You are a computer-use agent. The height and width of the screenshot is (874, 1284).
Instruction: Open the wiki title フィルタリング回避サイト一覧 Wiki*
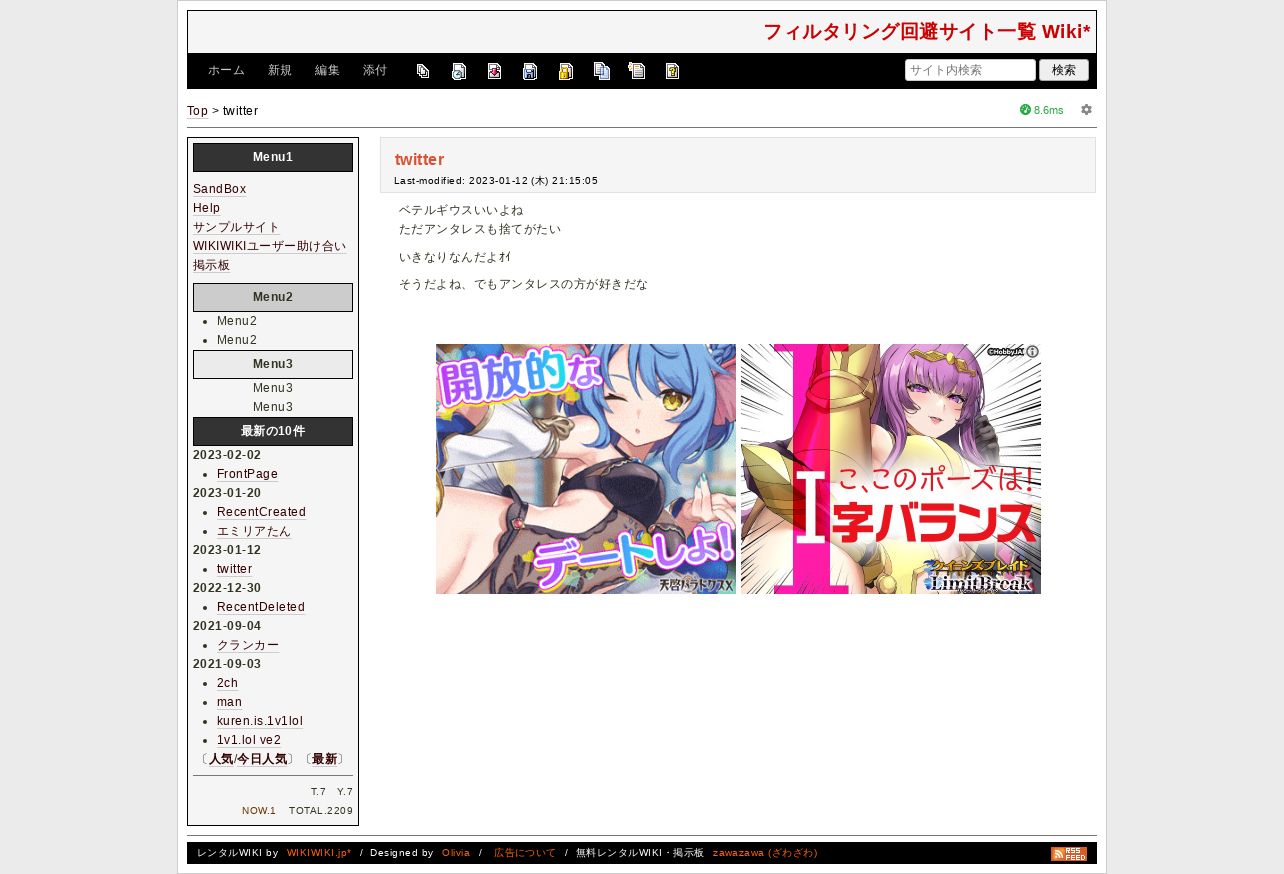tap(926, 32)
